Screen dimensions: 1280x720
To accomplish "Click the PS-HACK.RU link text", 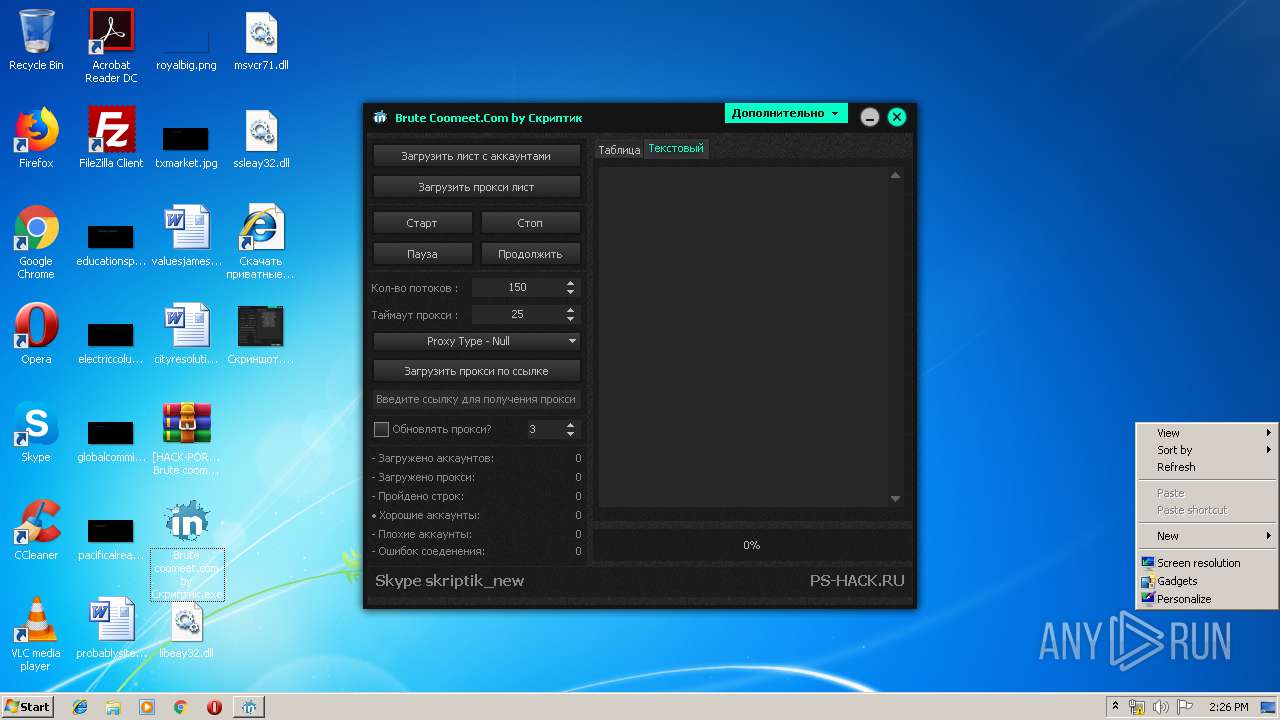I will point(857,581).
